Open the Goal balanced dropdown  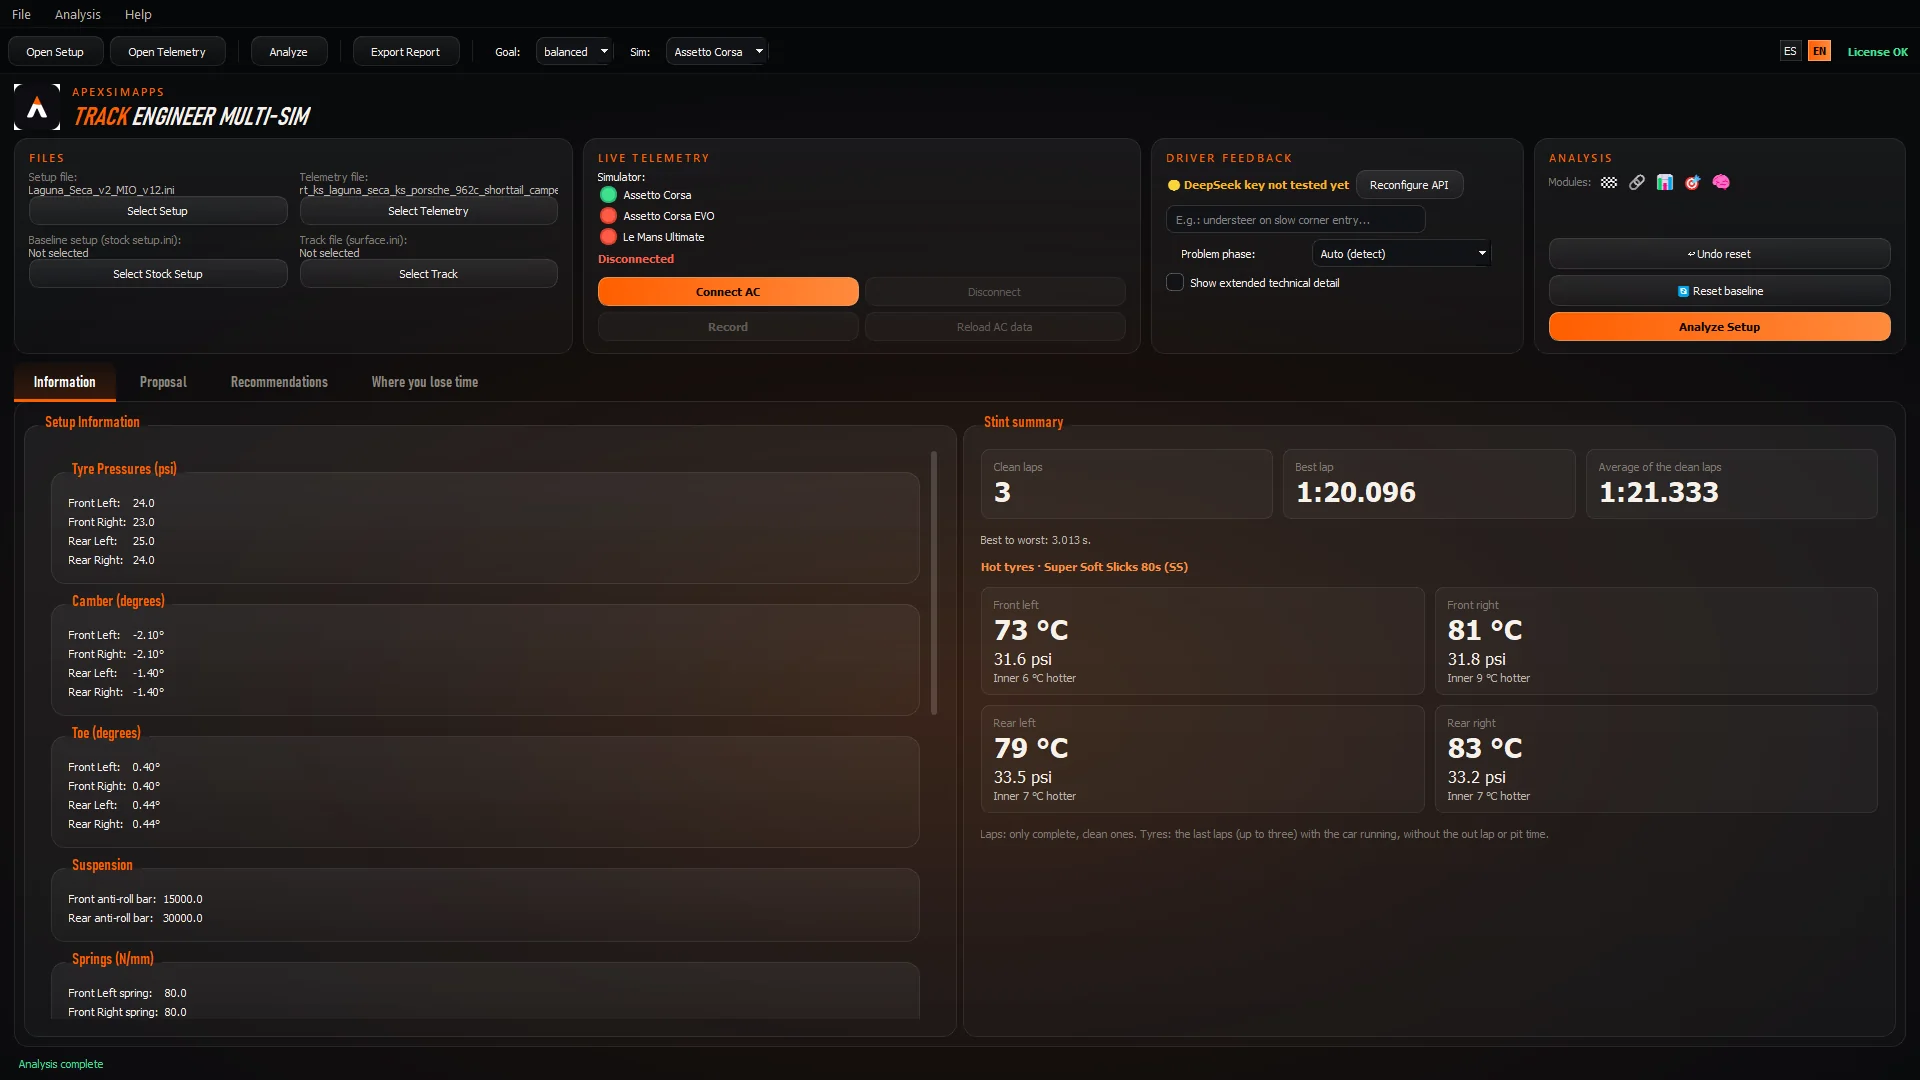click(x=574, y=51)
